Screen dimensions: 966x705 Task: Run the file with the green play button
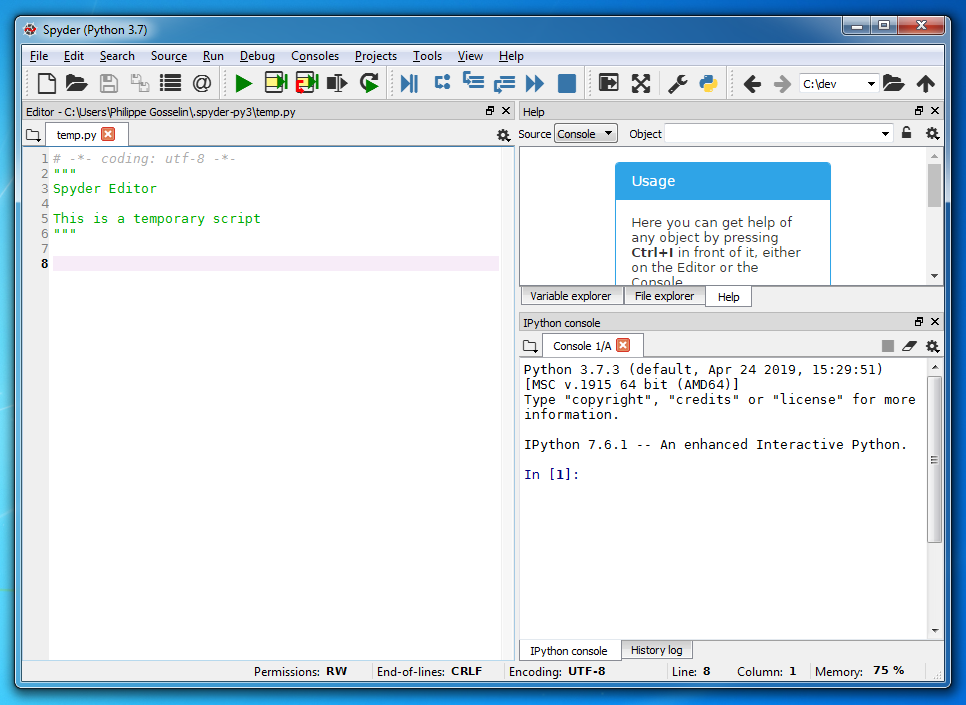click(x=244, y=83)
